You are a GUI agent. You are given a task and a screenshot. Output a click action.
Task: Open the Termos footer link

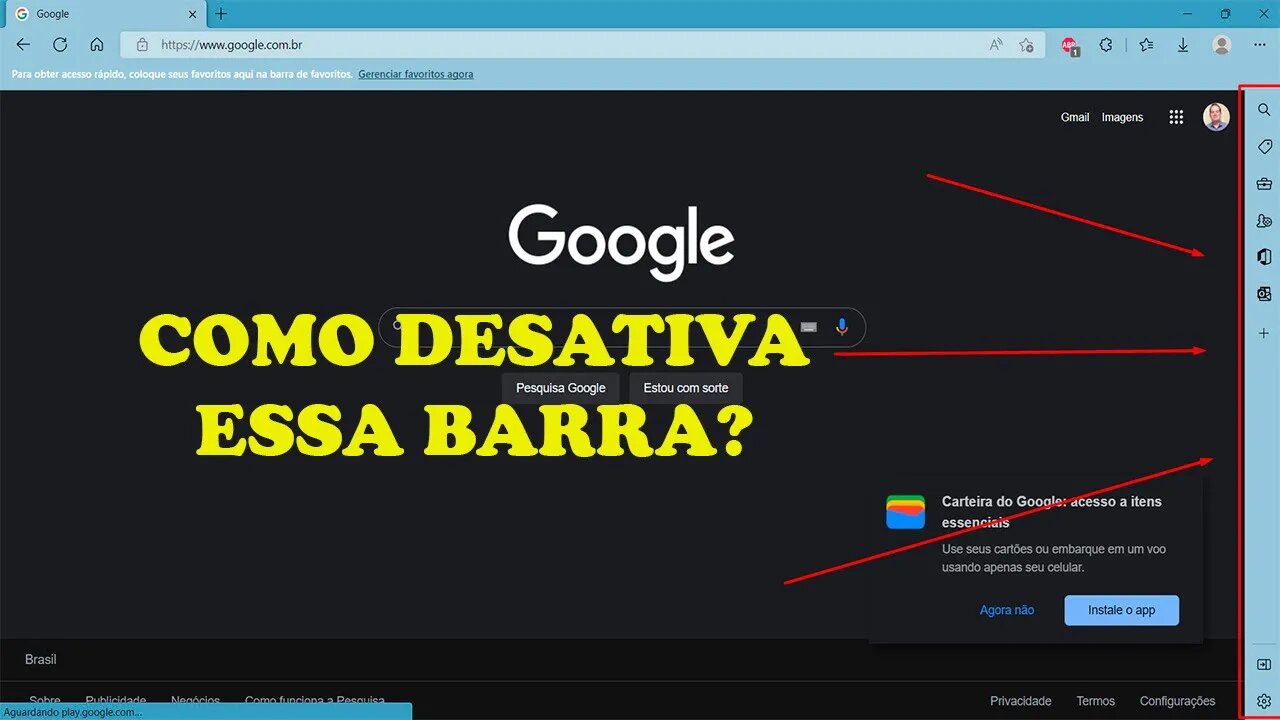1095,701
